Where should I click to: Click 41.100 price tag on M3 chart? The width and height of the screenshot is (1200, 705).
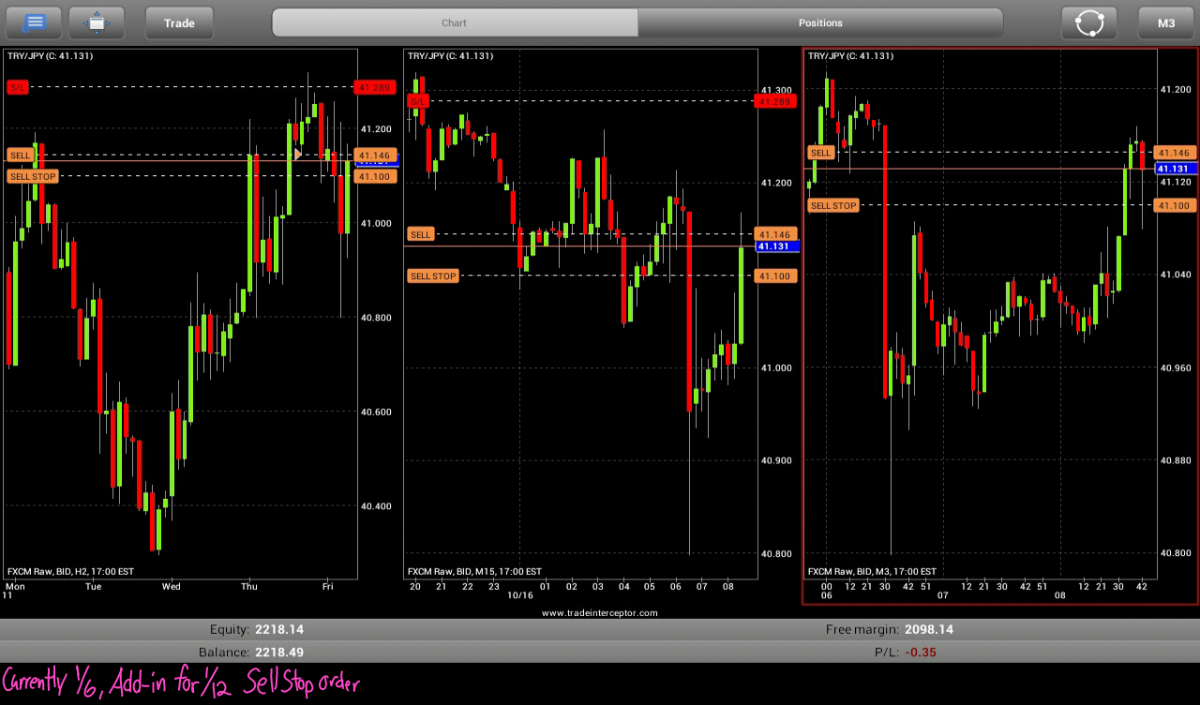1175,205
